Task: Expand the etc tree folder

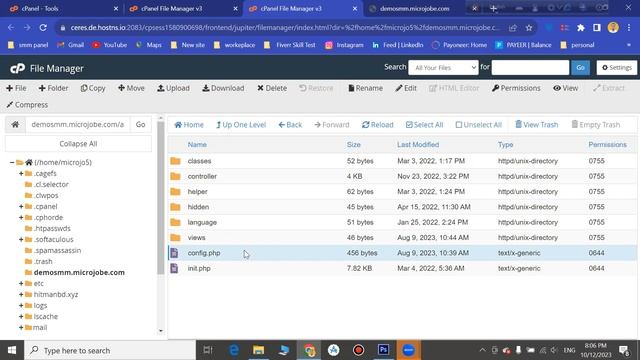Action: coord(21,283)
